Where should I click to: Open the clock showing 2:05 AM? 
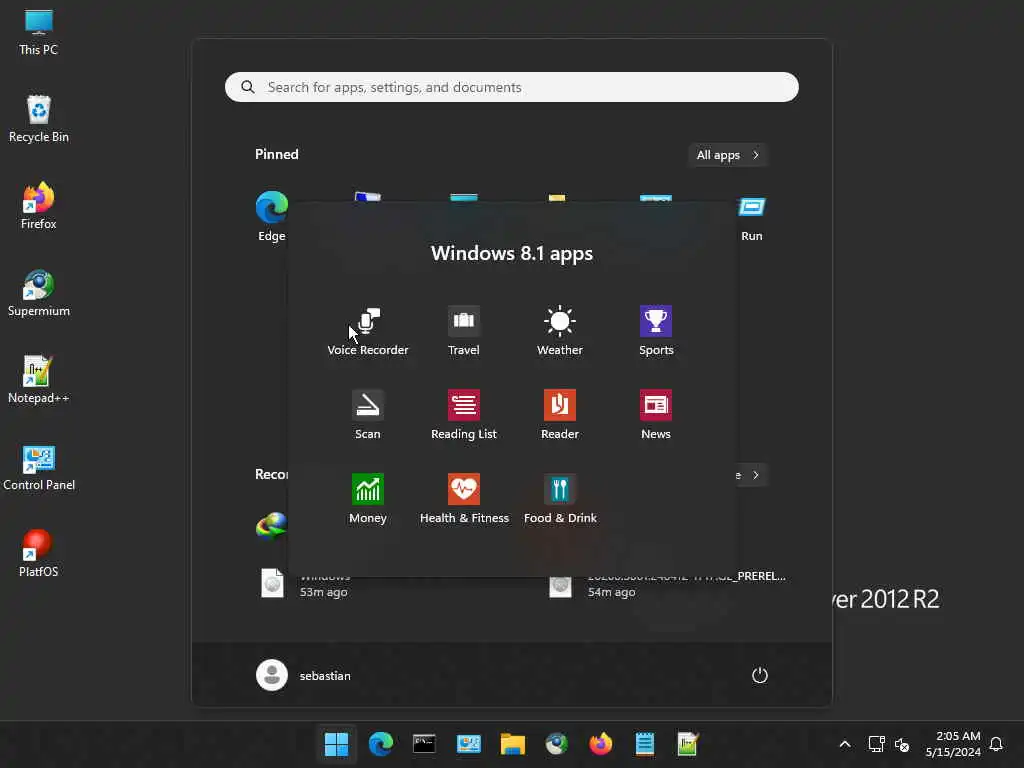coord(953,744)
